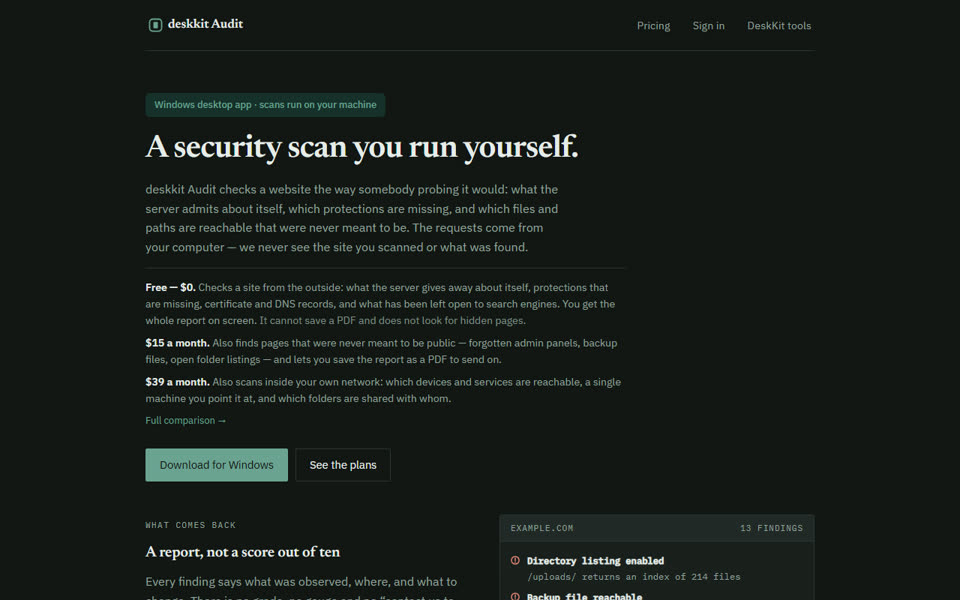Click Download for Windows button

[217, 465]
